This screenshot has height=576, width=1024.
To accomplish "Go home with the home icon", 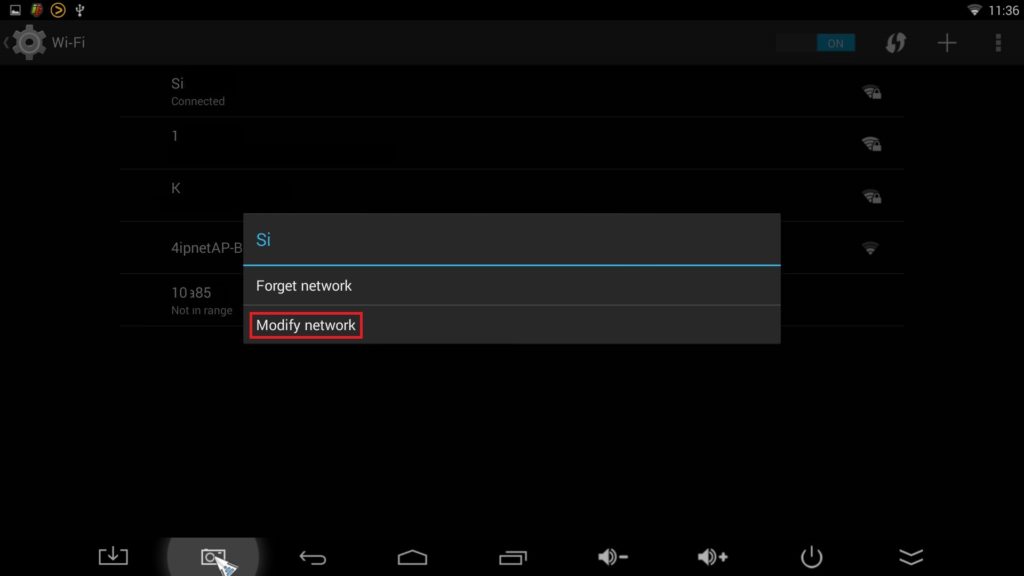I will [412, 557].
